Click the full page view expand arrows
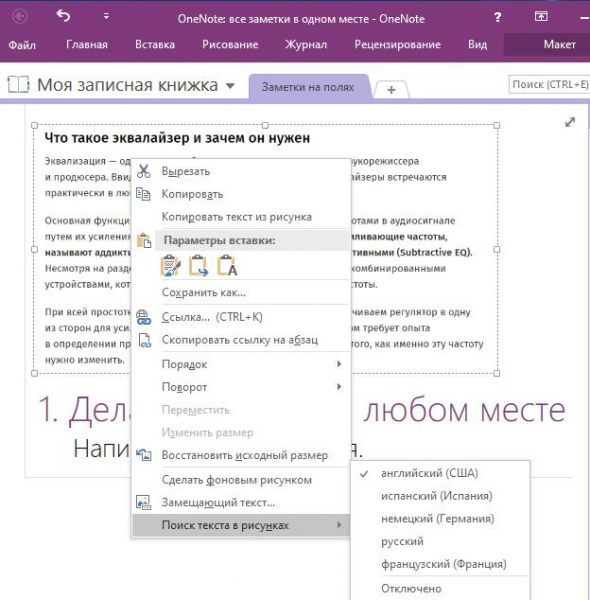590x600 pixels. click(570, 122)
